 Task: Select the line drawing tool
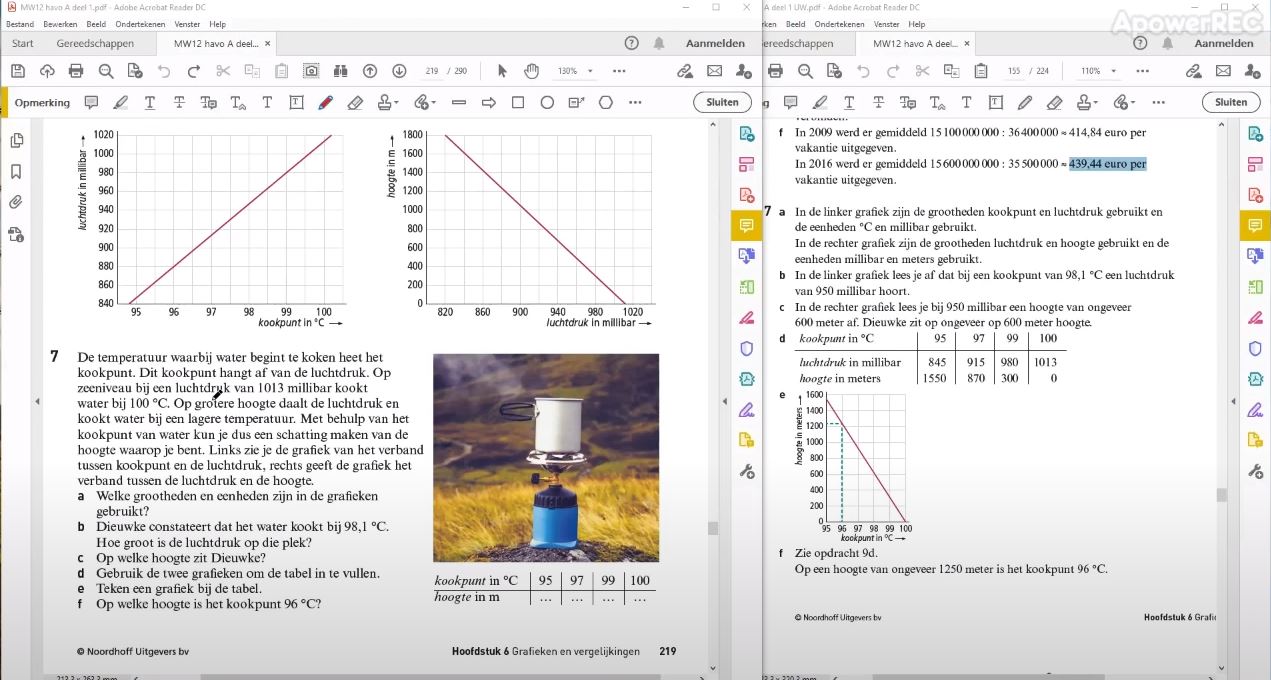tap(459, 102)
